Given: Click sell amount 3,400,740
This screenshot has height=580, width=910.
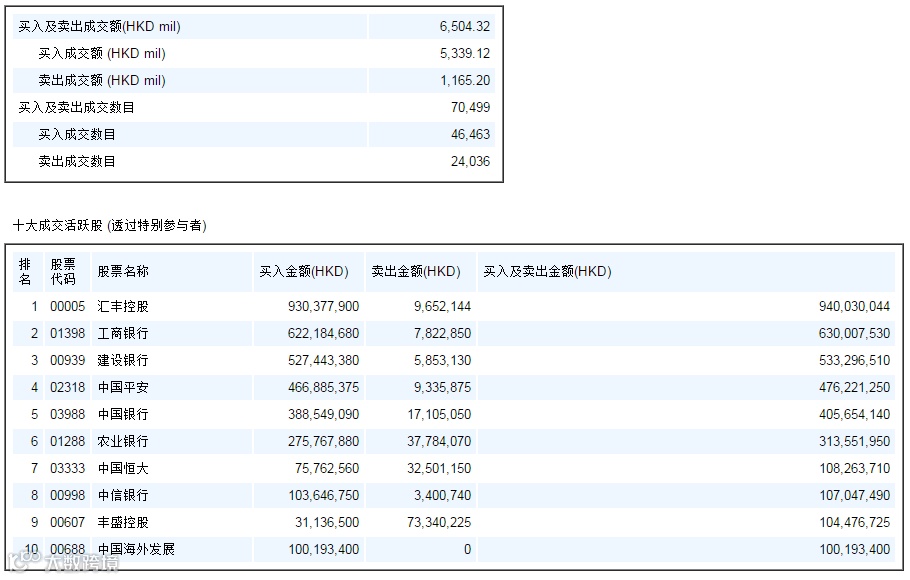Looking at the screenshot, I should [x=442, y=495].
